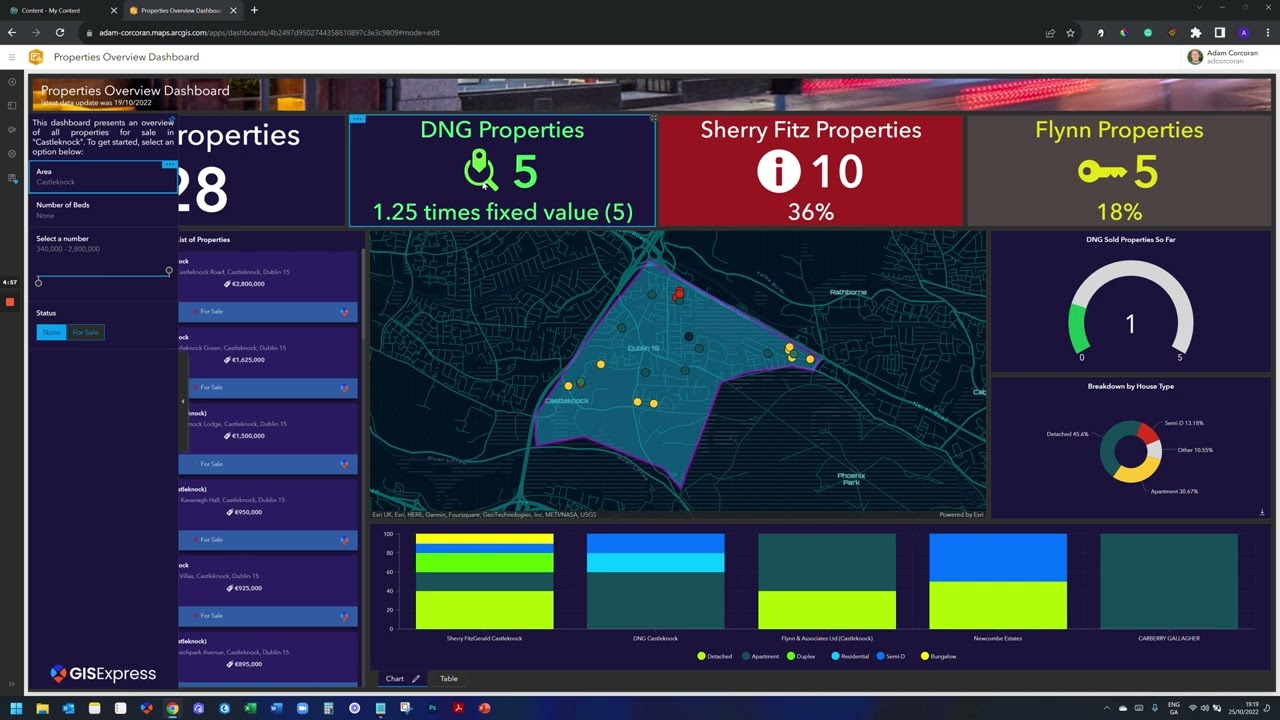The width and height of the screenshot is (1280, 720).
Task: Click the Save icon in left sidebar
Action: [x=12, y=178]
